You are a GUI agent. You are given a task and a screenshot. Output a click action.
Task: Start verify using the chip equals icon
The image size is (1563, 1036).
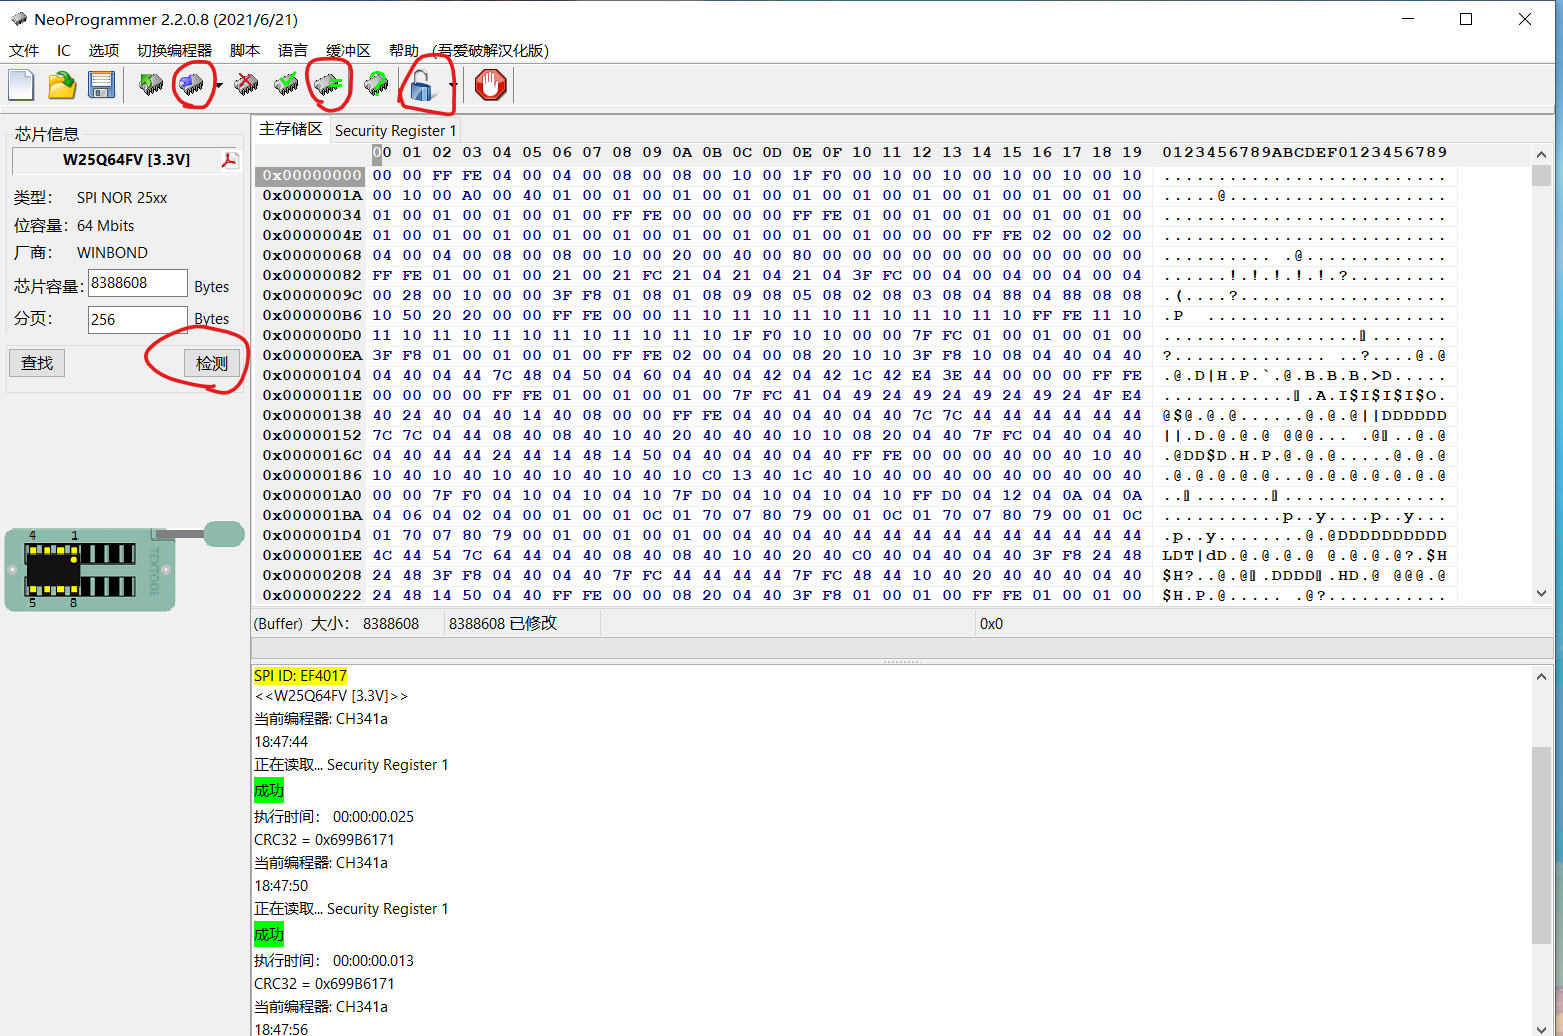tap(328, 85)
